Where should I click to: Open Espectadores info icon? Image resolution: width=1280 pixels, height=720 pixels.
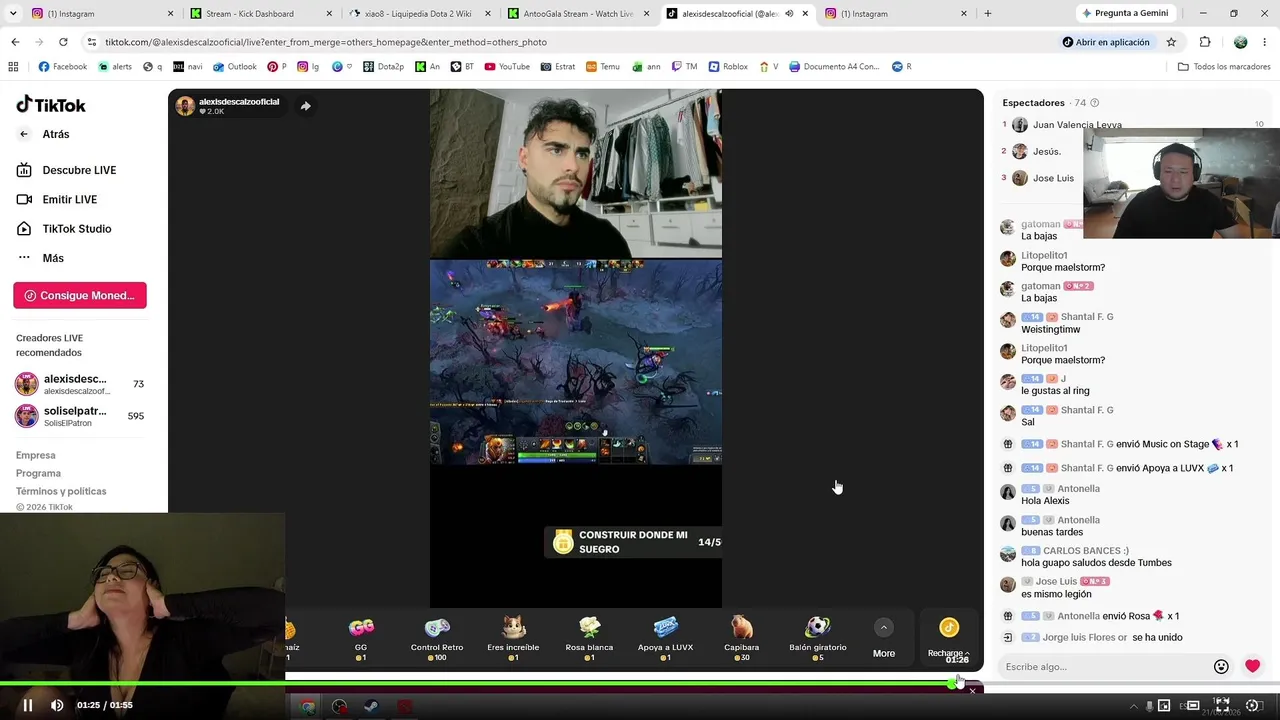[x=1095, y=103]
